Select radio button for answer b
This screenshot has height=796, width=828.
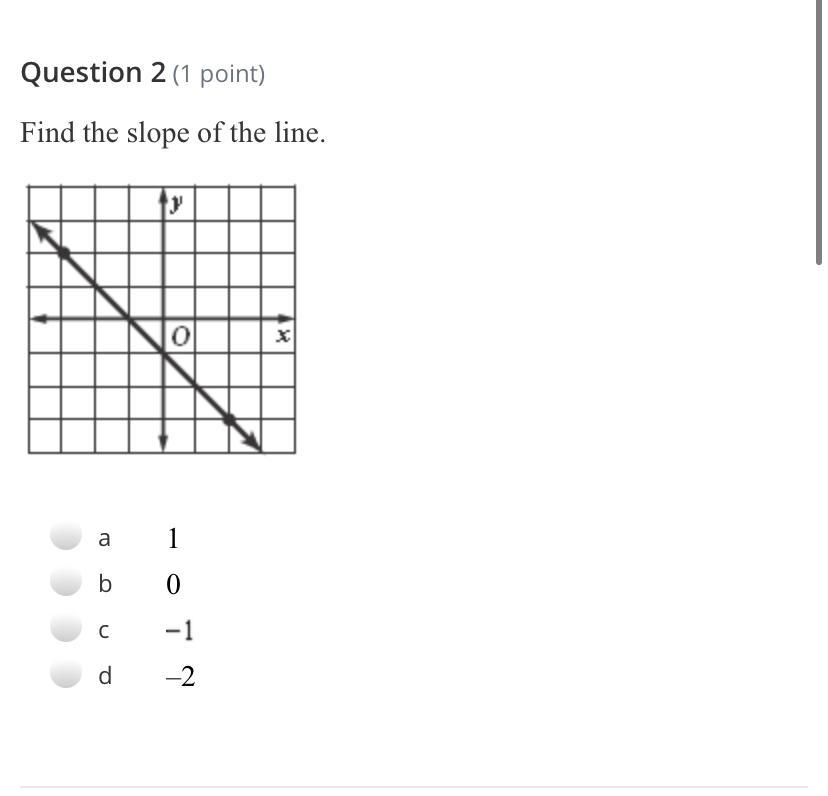[x=66, y=583]
